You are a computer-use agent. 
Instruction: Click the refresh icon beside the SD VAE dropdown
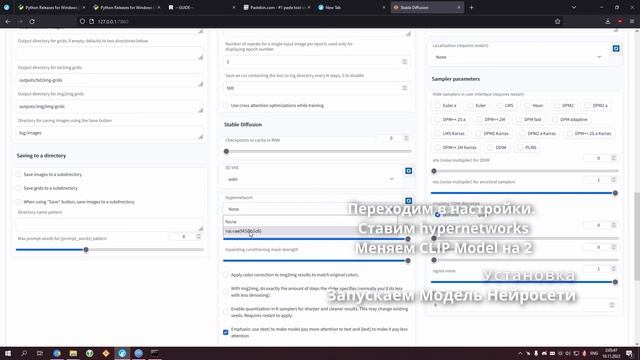(408, 171)
